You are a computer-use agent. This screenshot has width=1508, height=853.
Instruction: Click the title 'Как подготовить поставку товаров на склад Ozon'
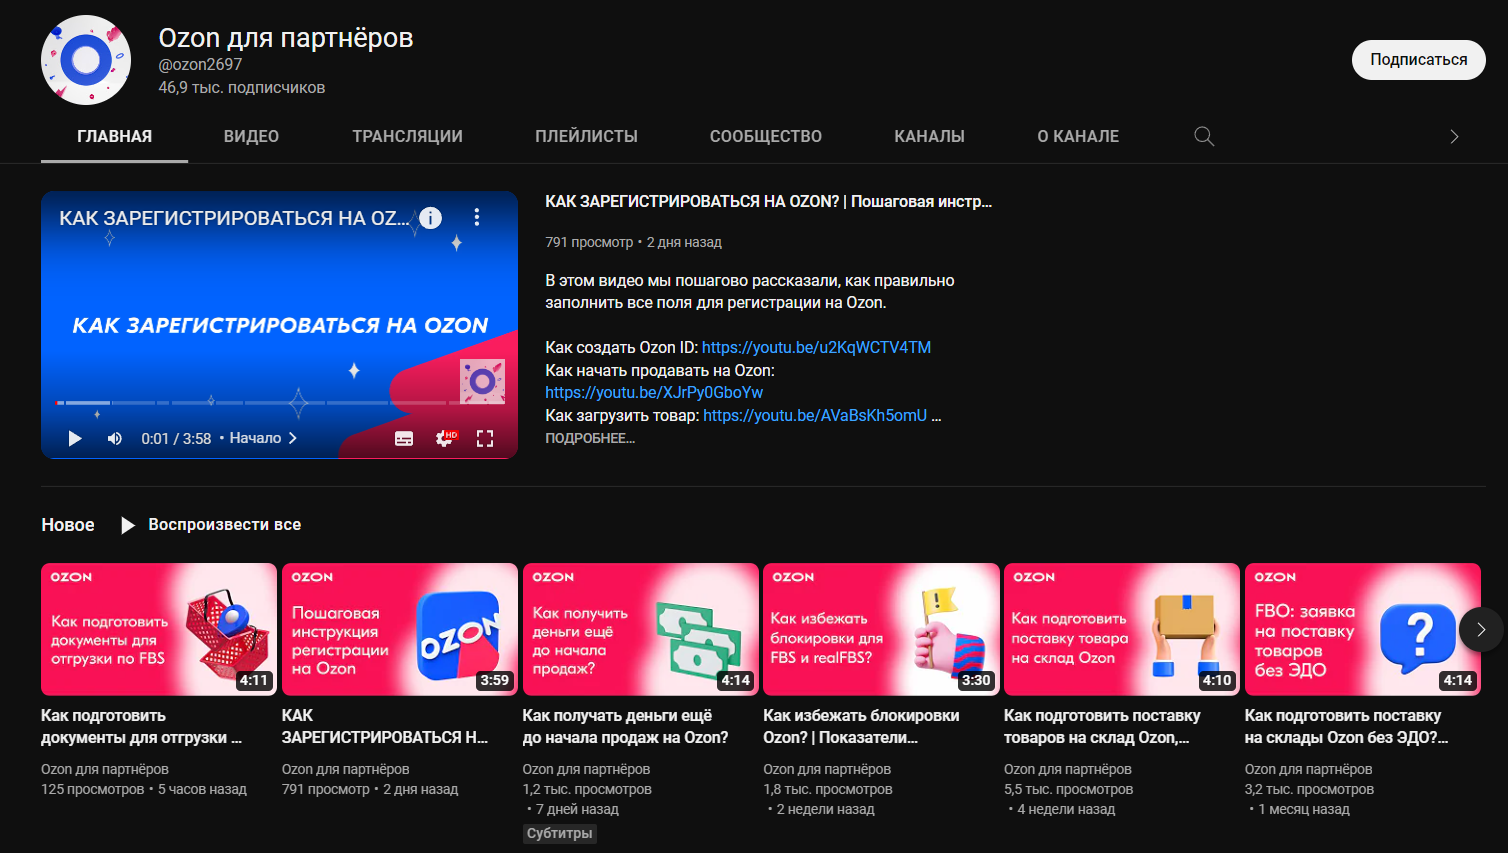[1102, 727]
